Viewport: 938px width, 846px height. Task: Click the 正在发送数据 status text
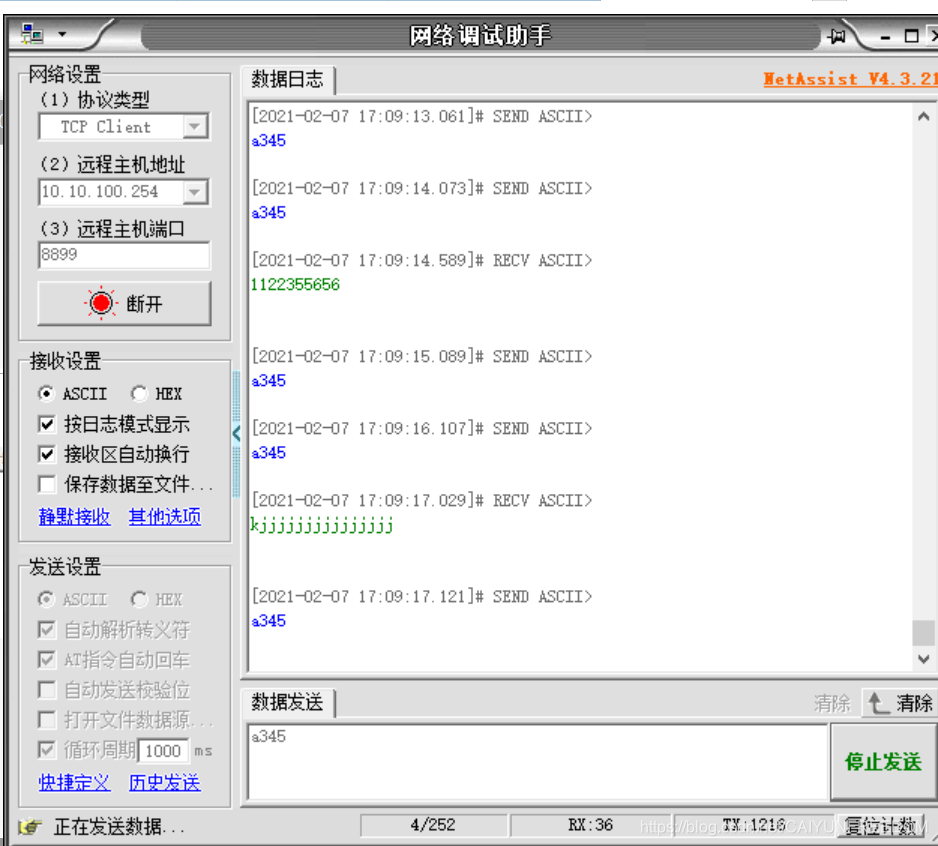point(118,827)
